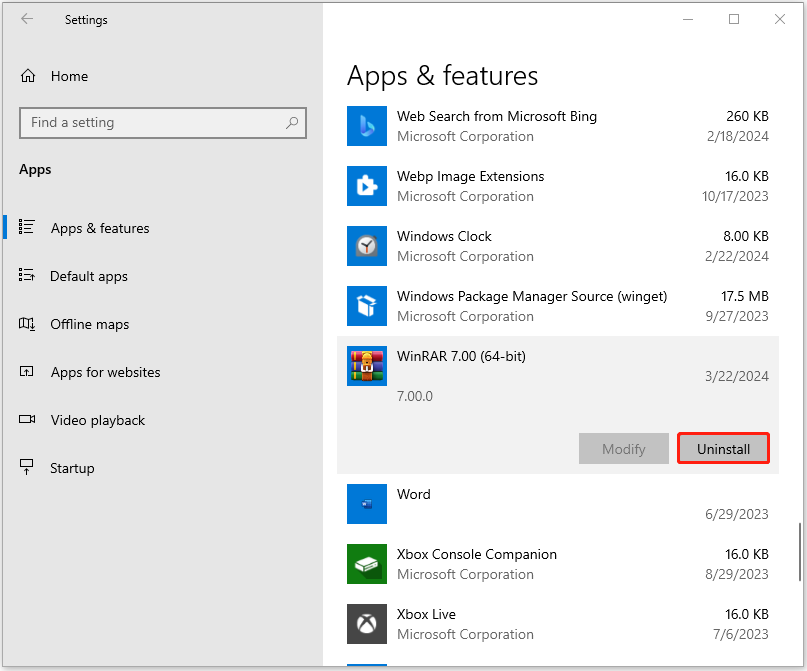Viewport: 807px width, 671px height.
Task: Click the Windows Package Manager icon
Action: pyautogui.click(x=366, y=306)
